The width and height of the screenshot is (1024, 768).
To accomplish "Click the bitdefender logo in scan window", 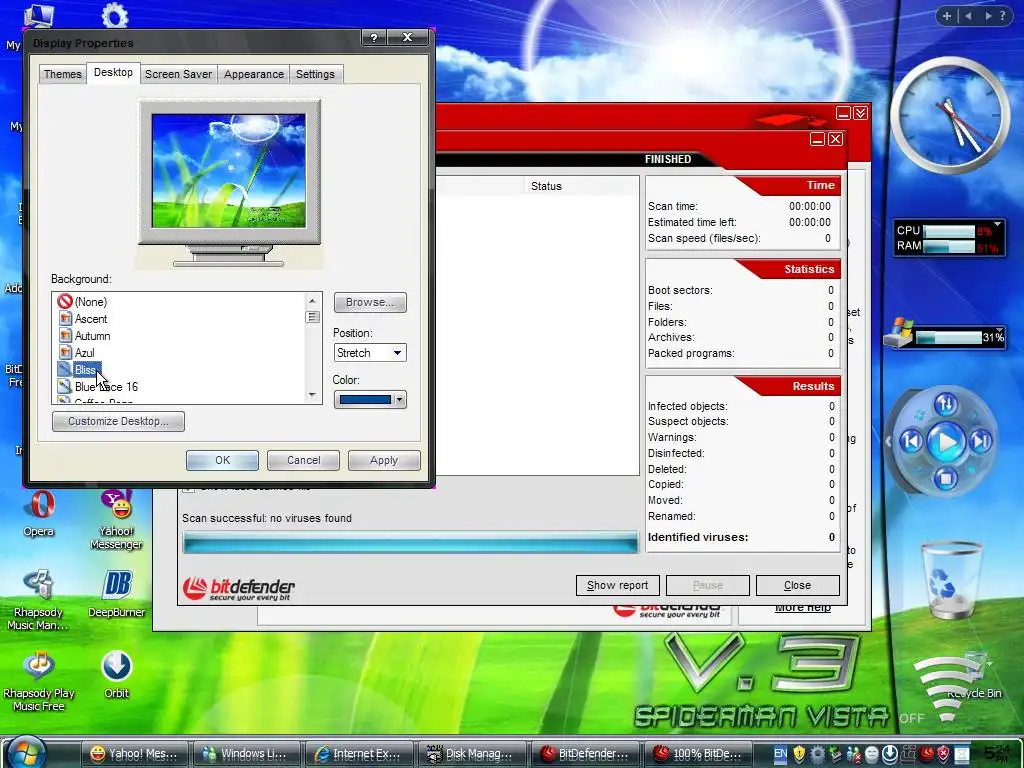I will 238,588.
